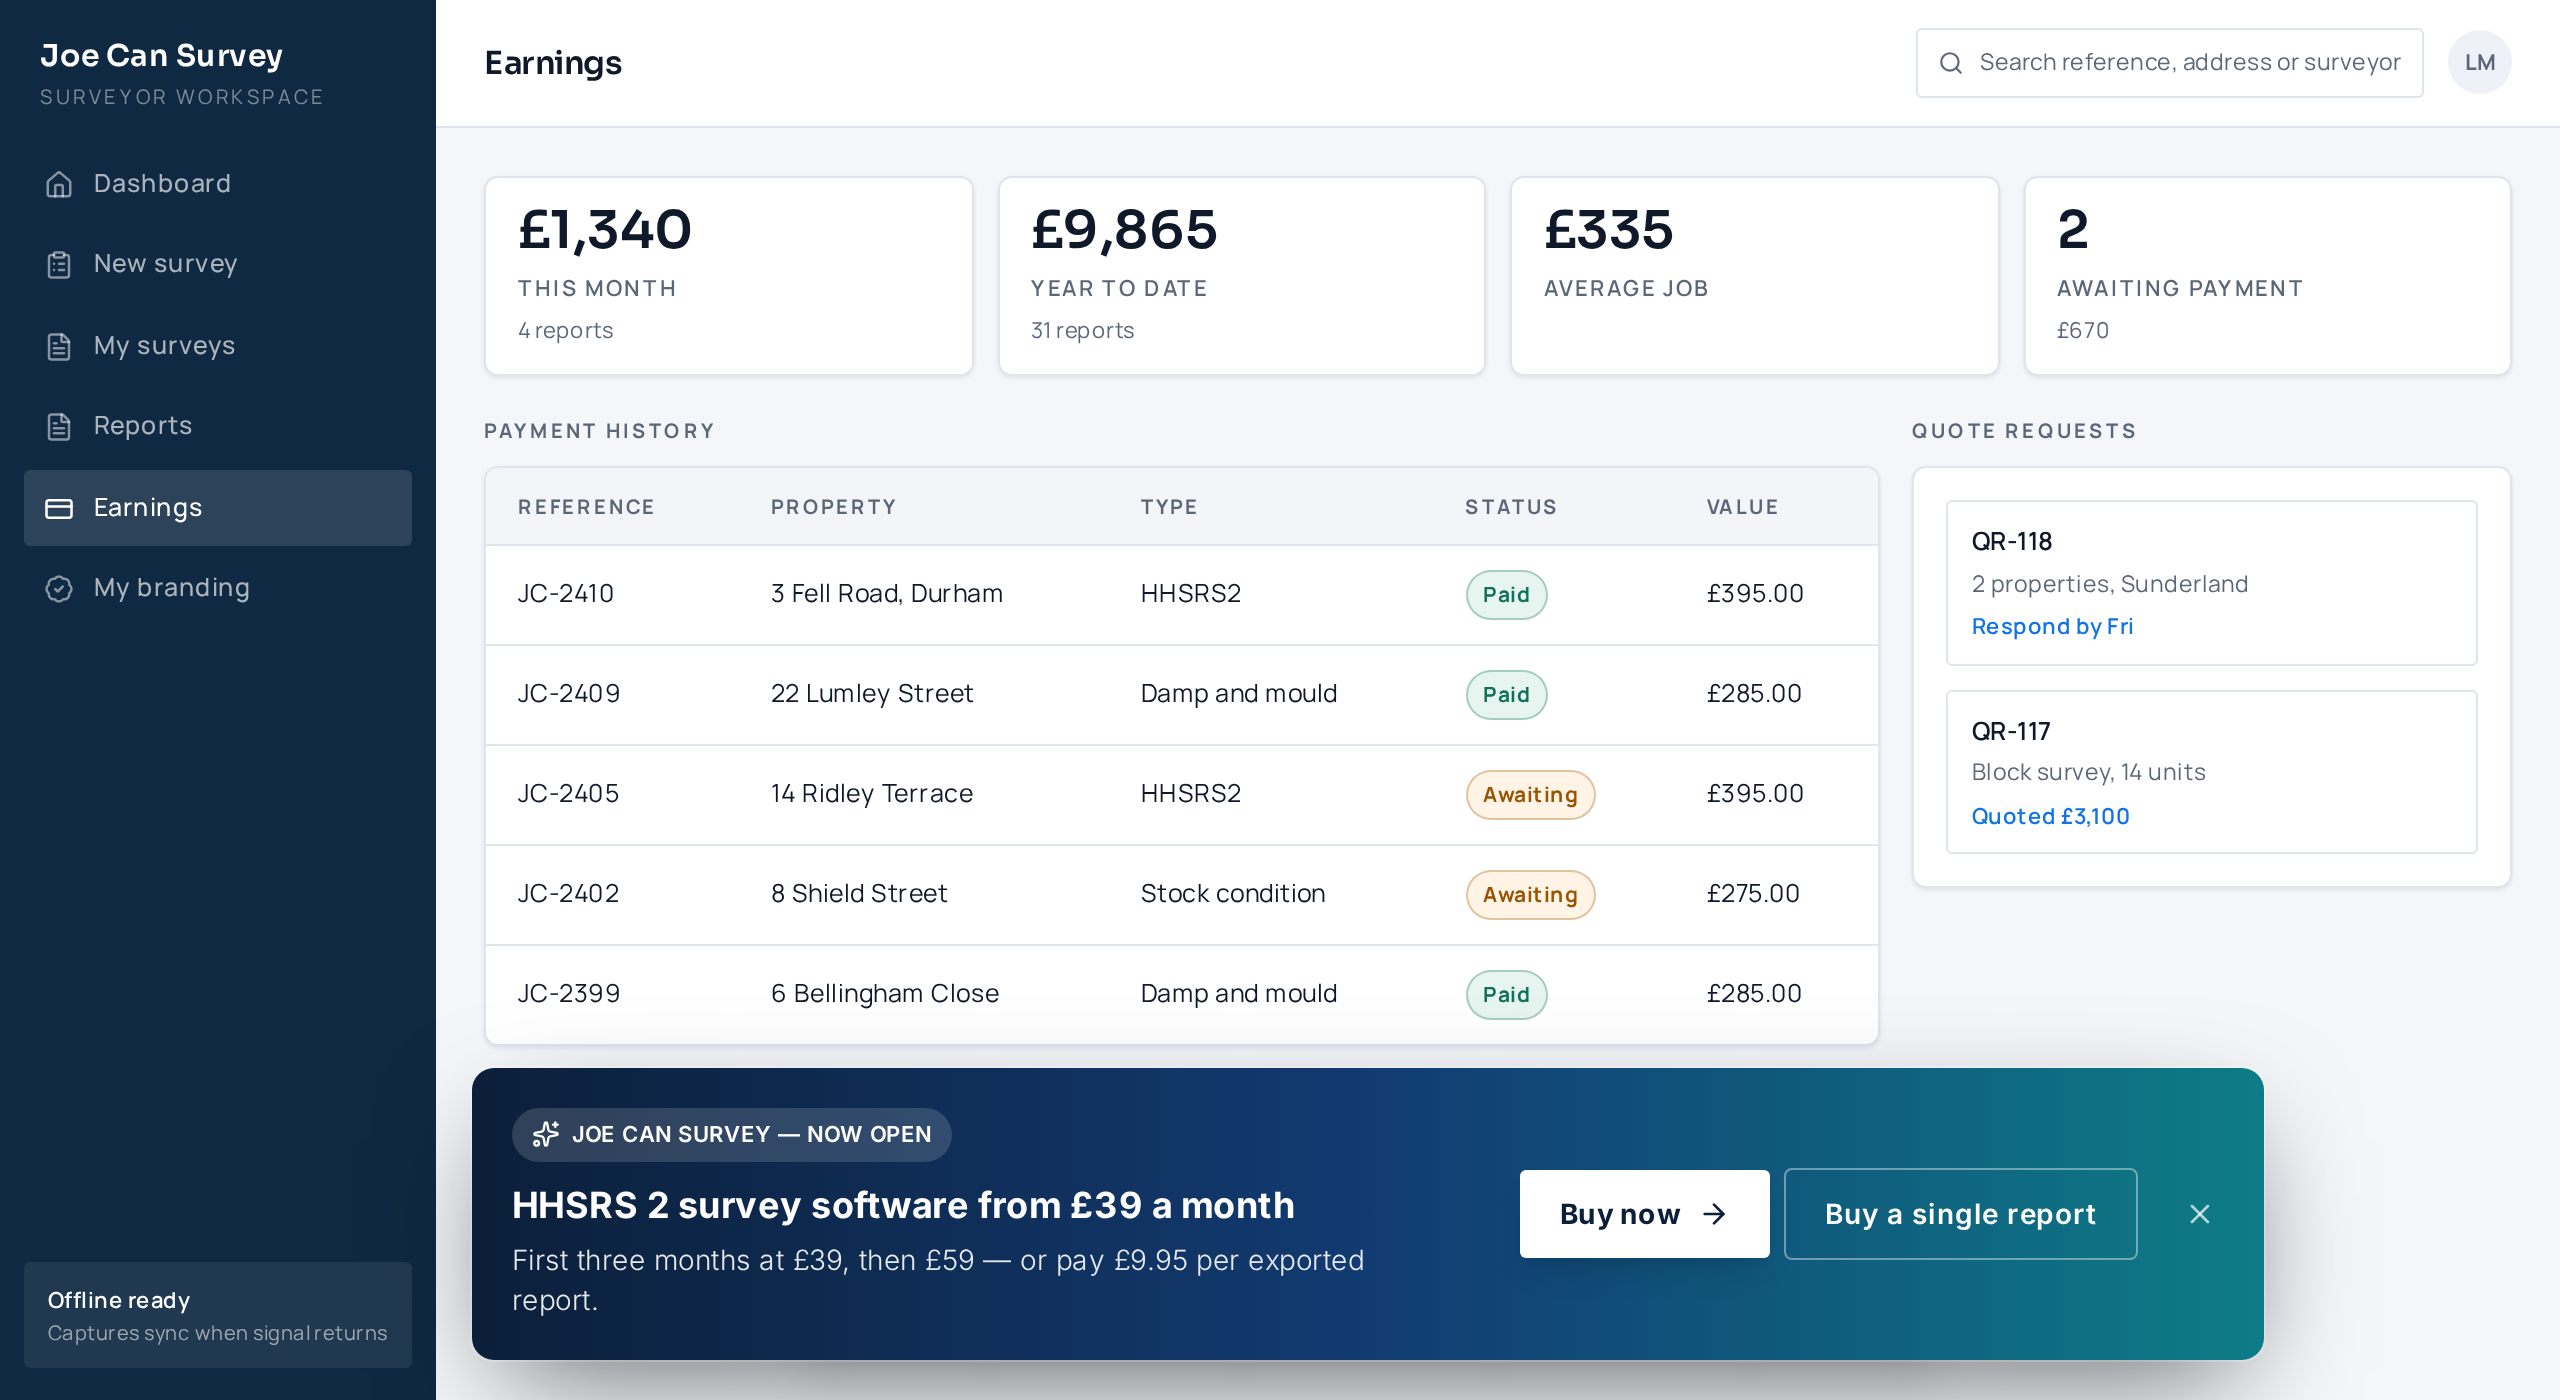This screenshot has width=2560, height=1400.
Task: Click the search magnifier icon
Action: click(x=1950, y=63)
